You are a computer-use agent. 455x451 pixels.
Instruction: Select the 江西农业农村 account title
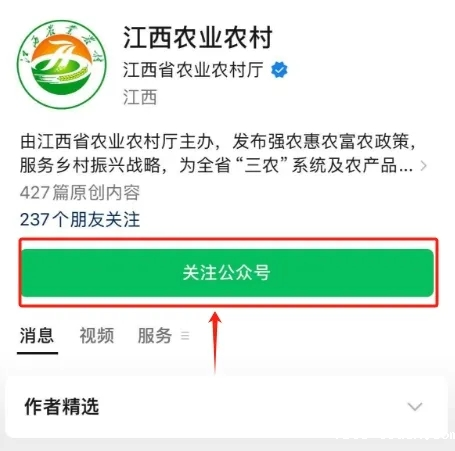198,37
